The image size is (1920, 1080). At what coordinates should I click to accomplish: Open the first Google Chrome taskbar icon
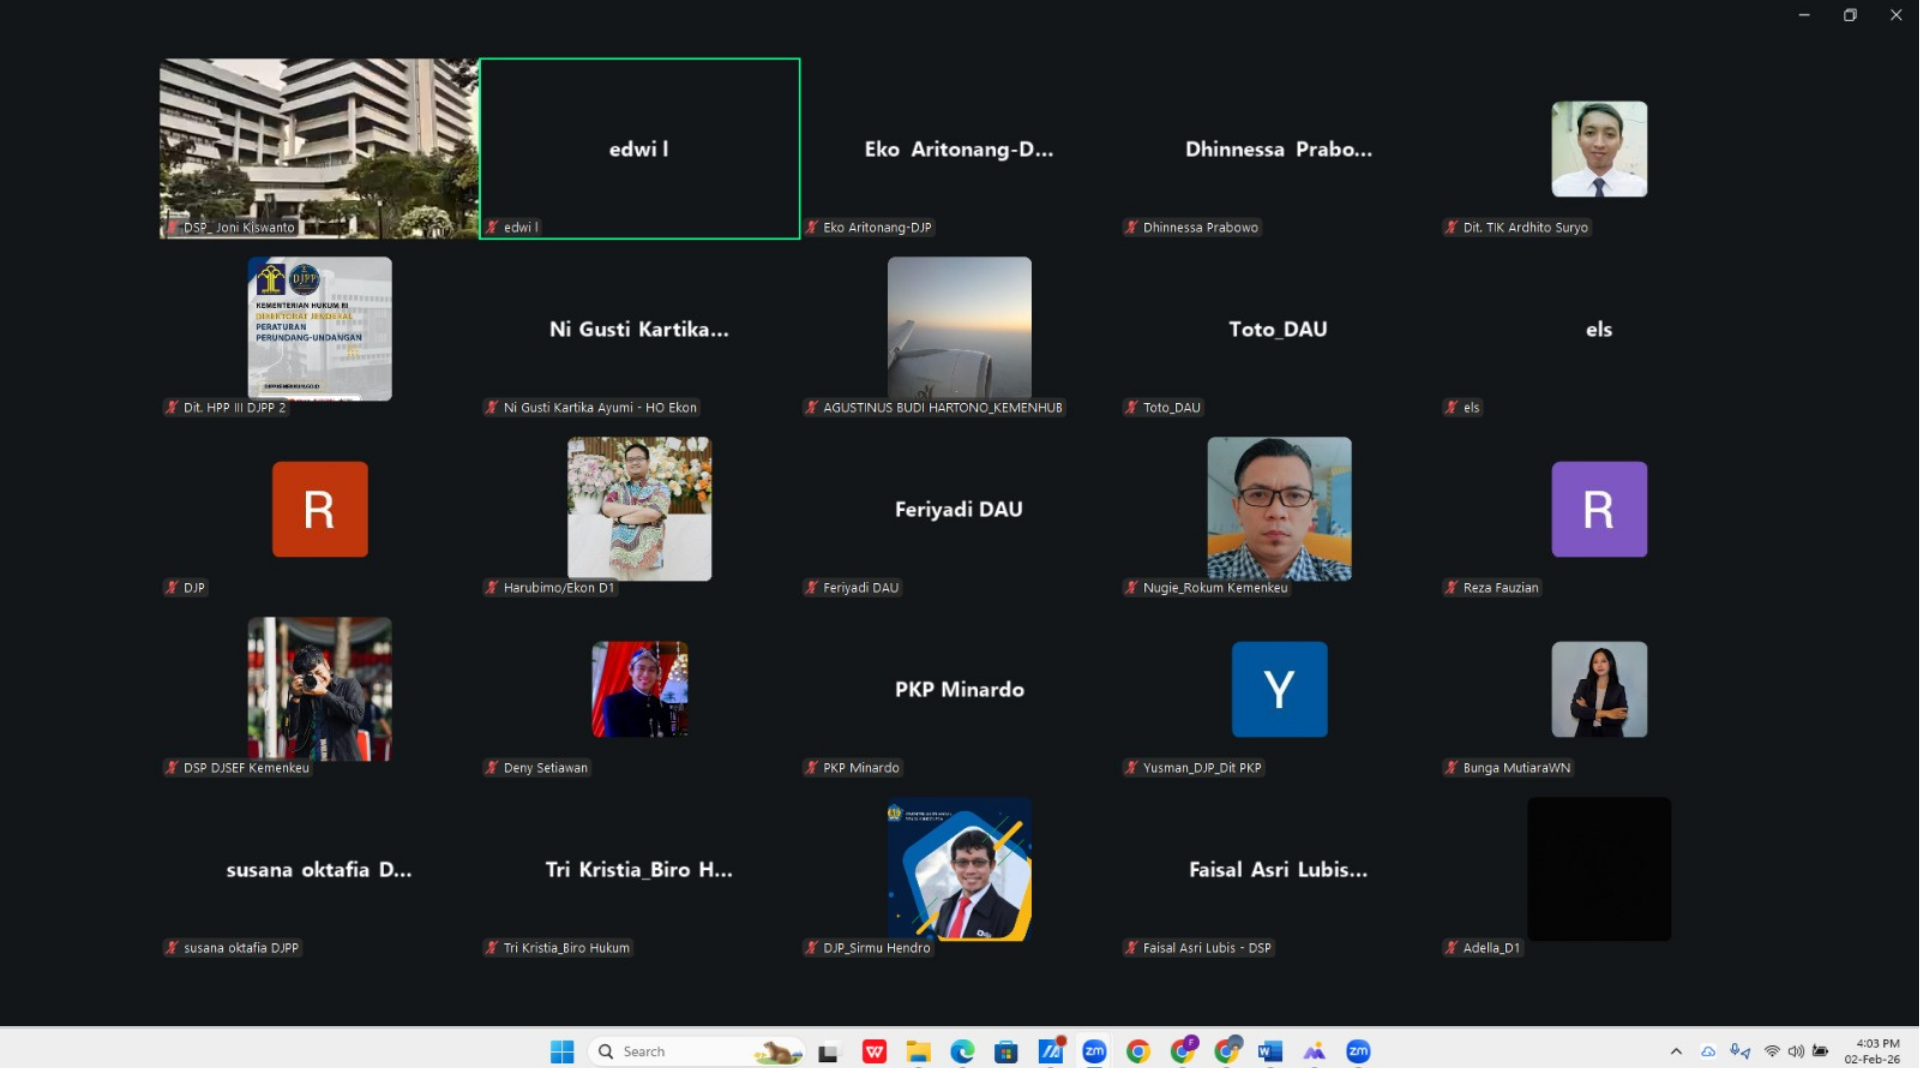click(1138, 1051)
